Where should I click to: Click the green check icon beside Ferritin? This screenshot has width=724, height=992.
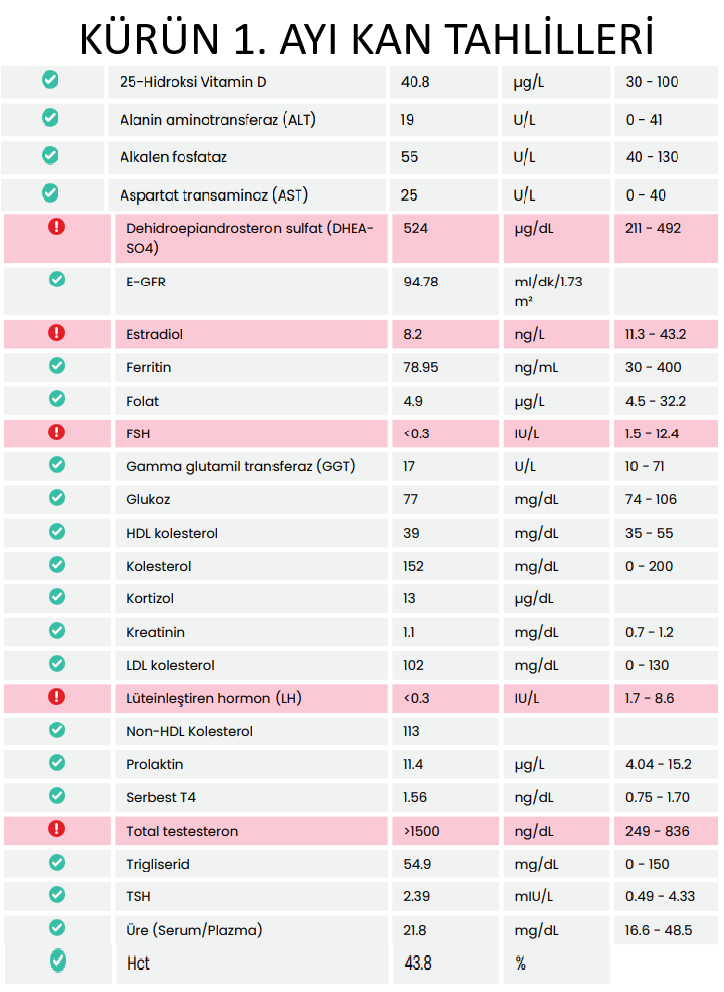pyautogui.click(x=57, y=366)
